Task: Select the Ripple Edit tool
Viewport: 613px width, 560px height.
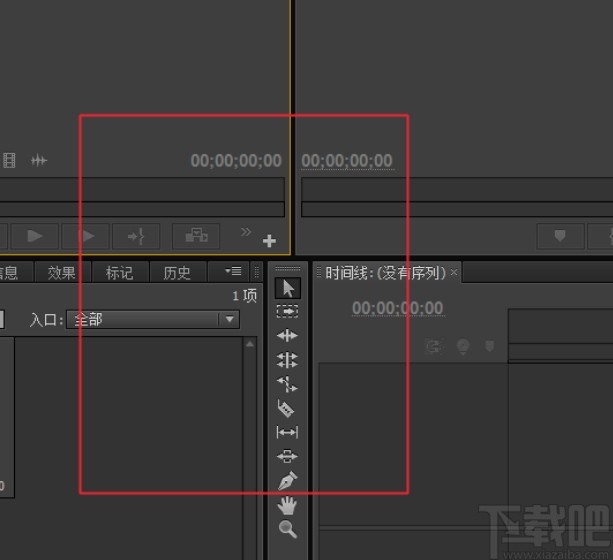Action: click(x=287, y=336)
